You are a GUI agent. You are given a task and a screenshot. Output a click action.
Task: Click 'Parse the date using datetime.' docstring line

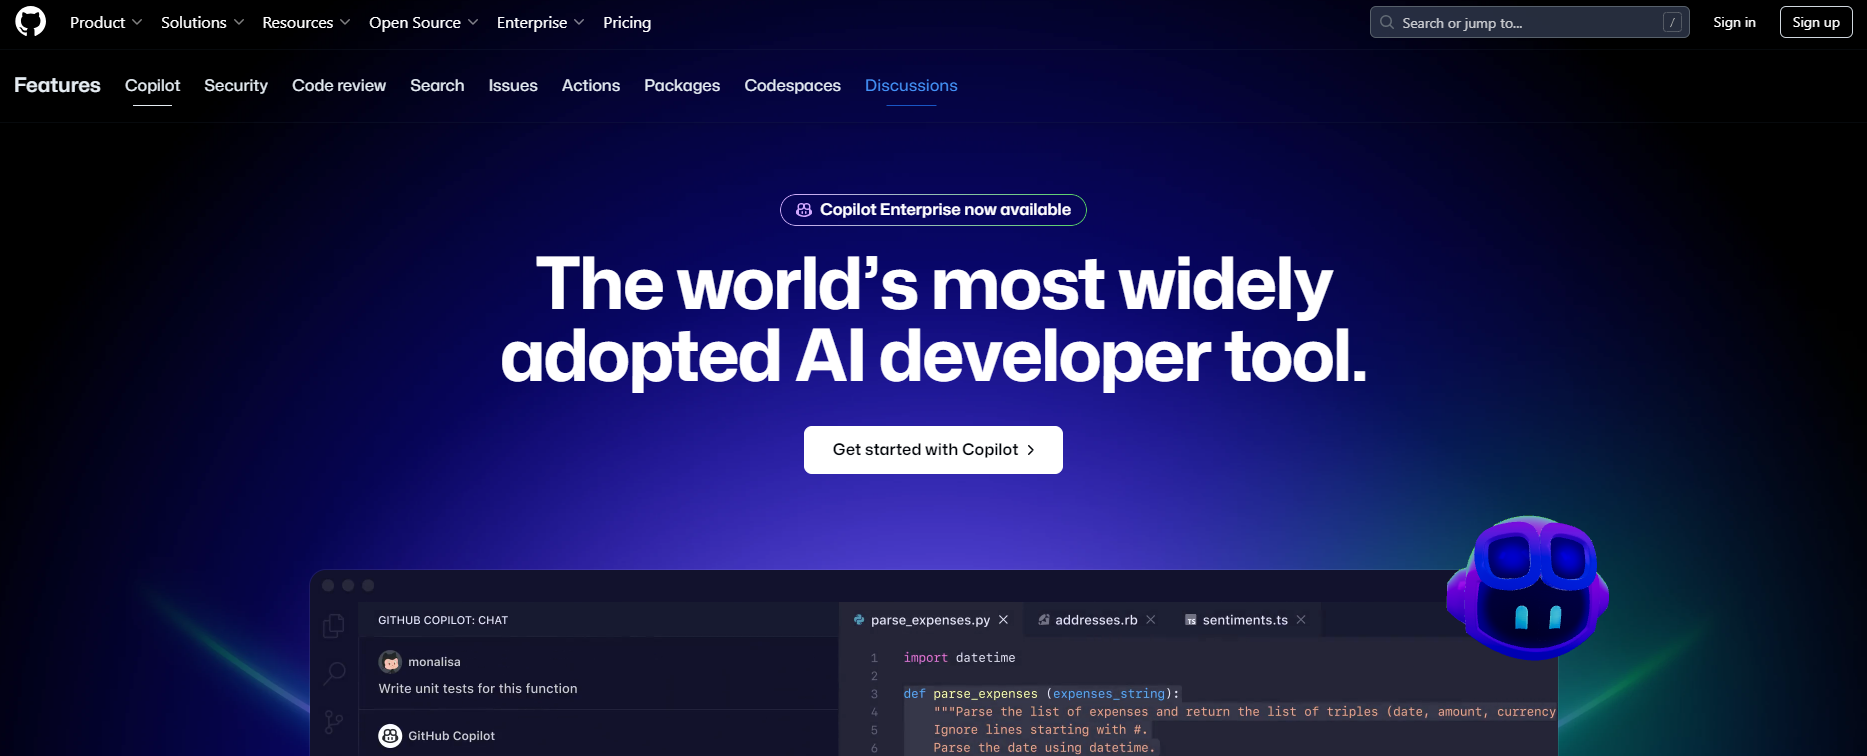[x=1044, y=748]
